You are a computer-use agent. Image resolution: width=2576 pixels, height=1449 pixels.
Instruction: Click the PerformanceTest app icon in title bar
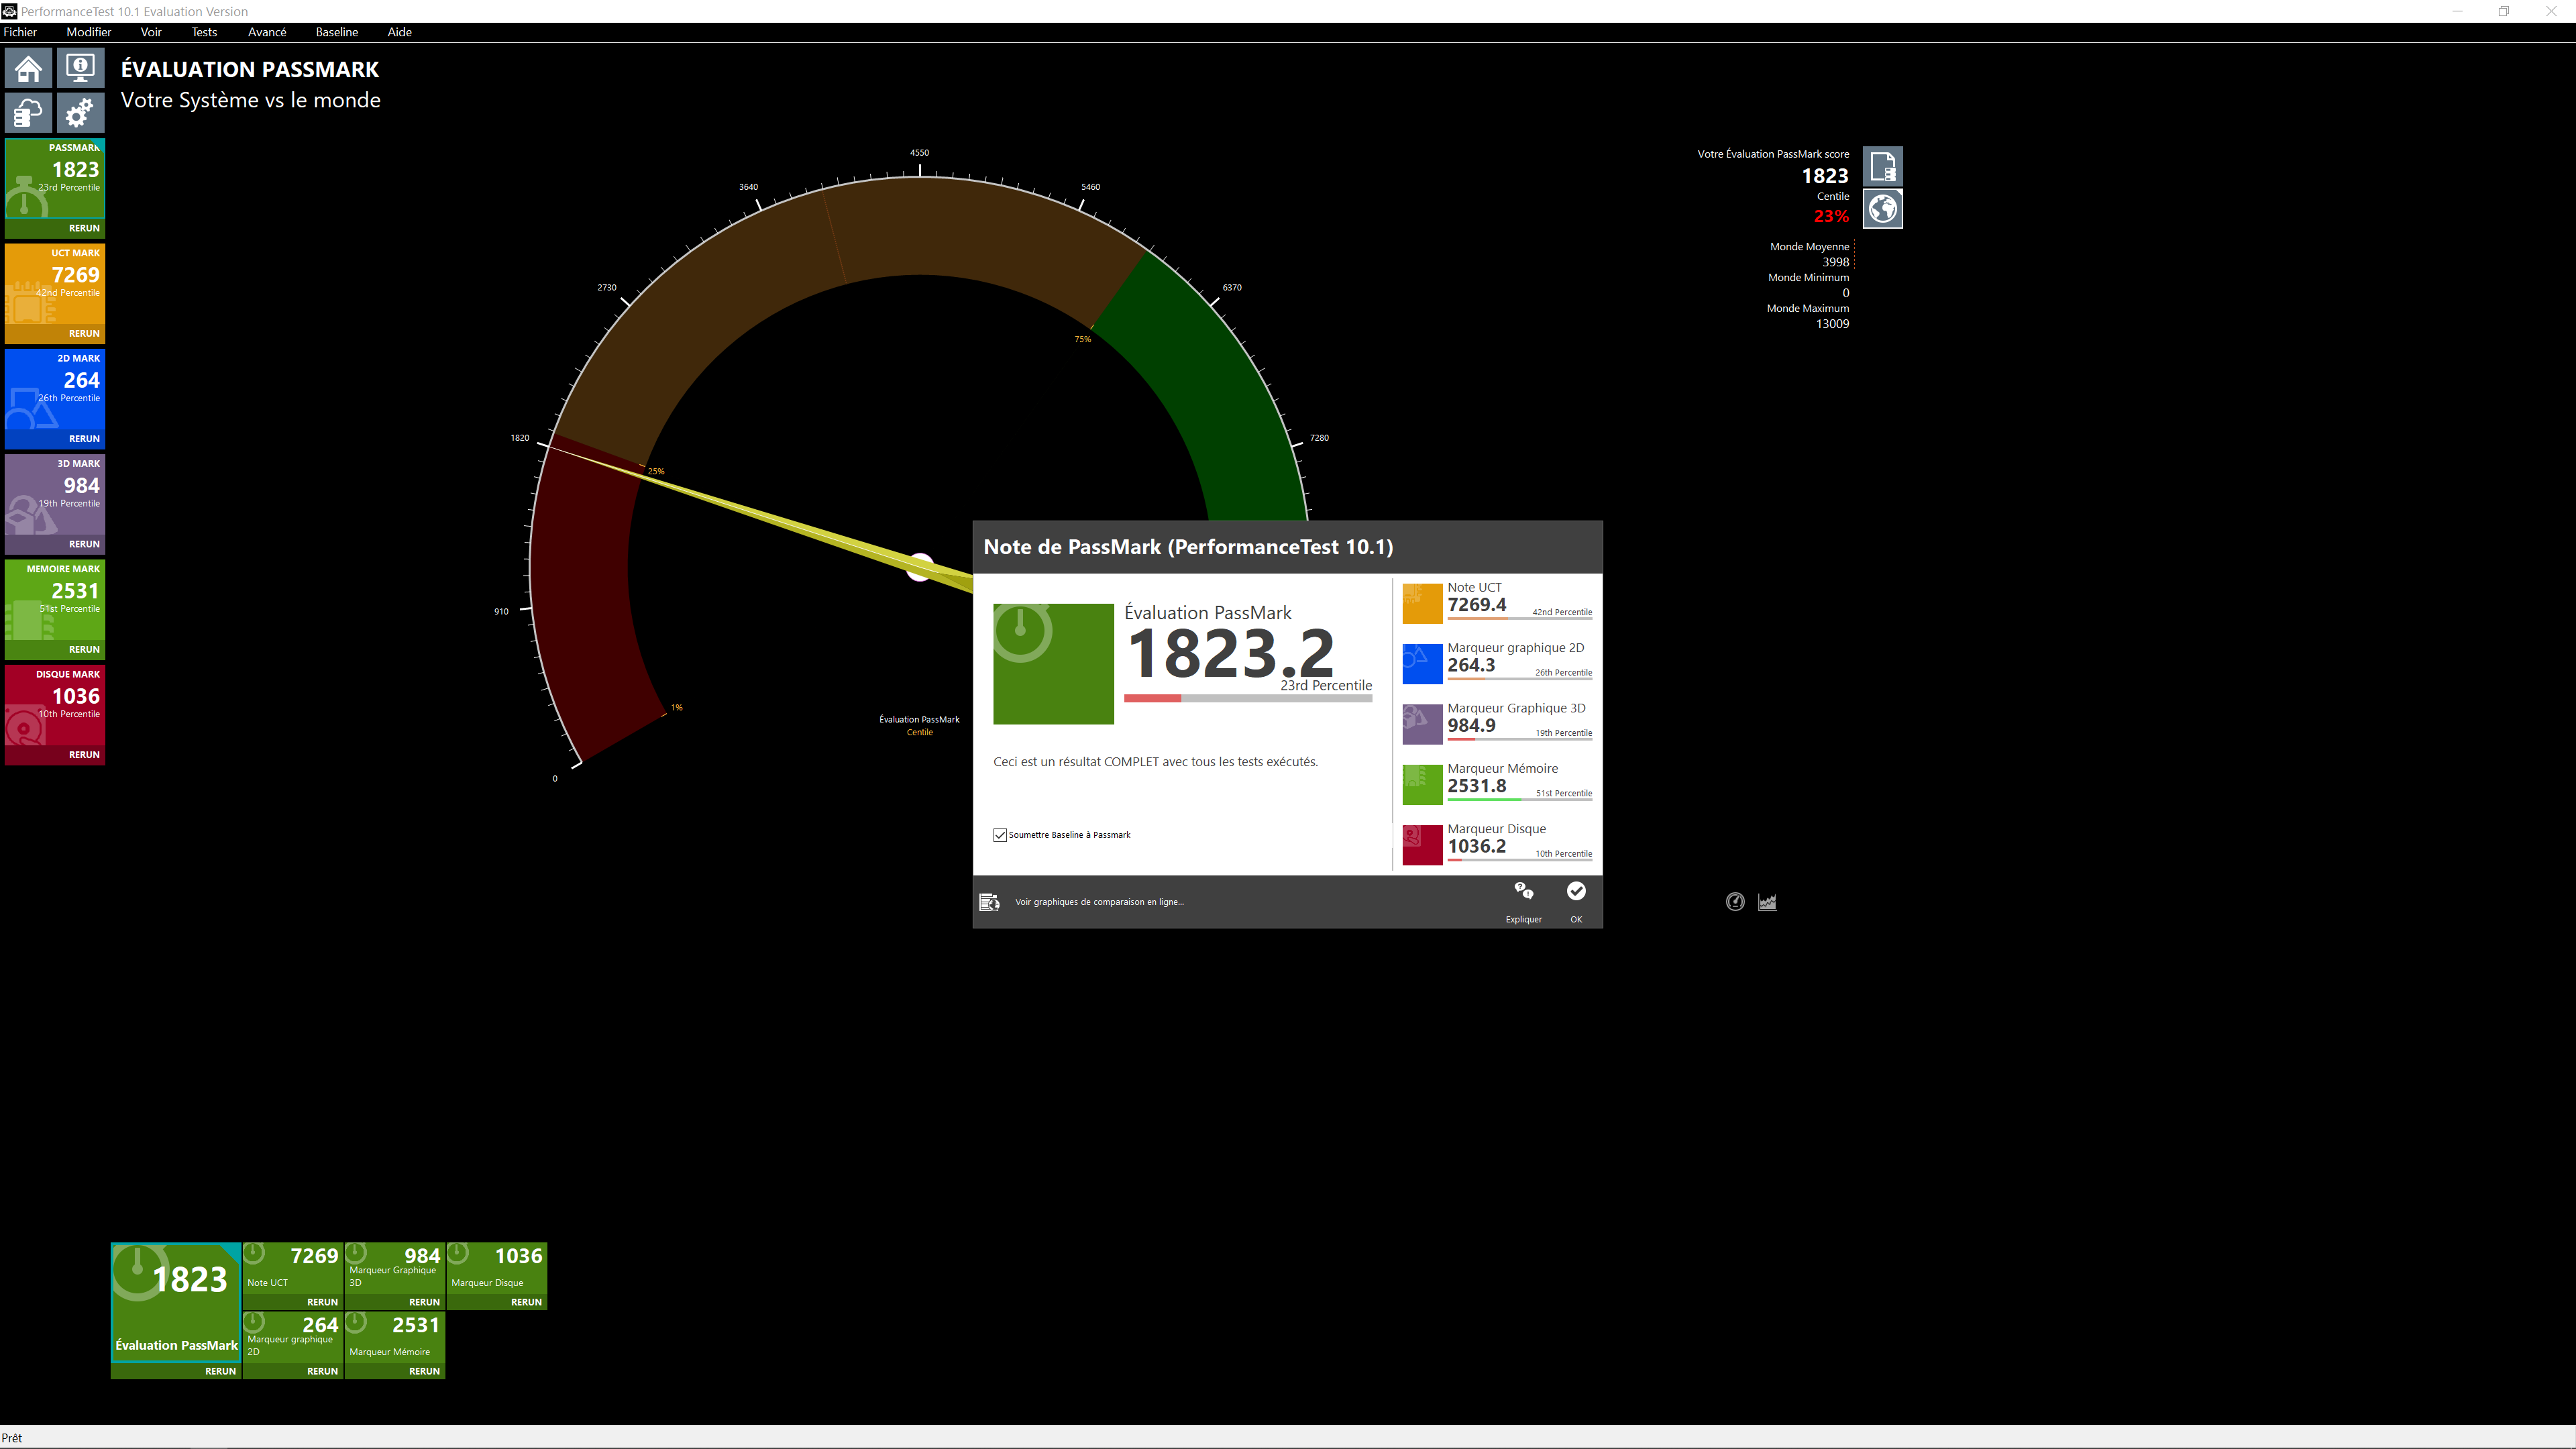pos(9,11)
